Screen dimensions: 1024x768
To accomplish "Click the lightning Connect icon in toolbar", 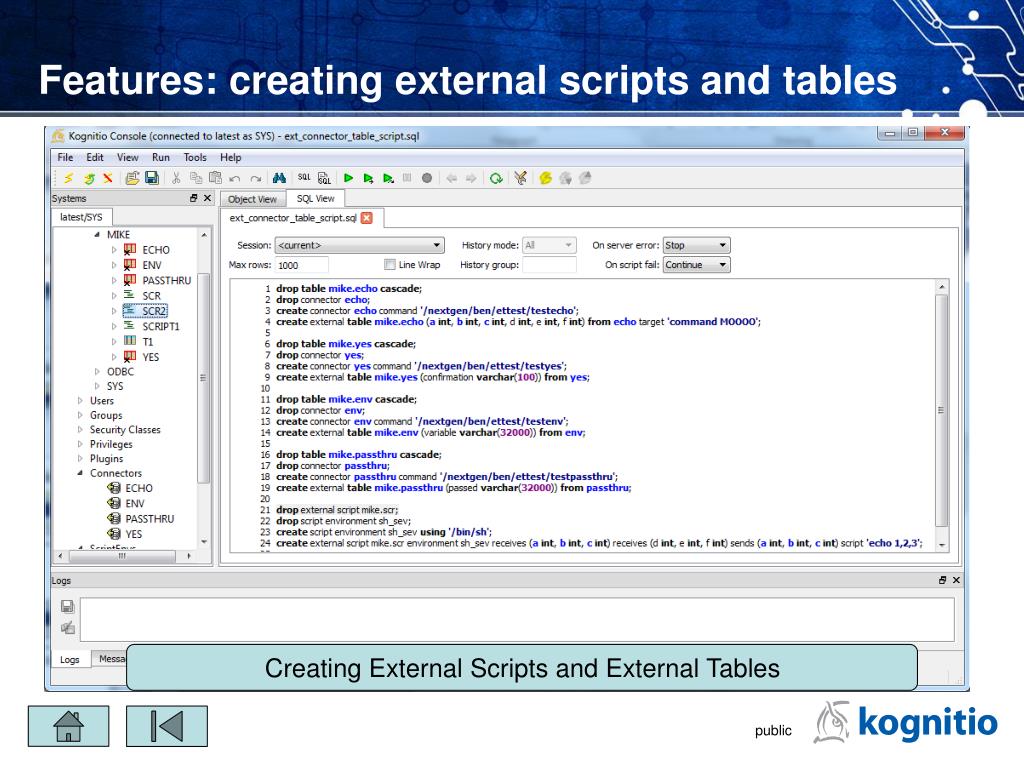I will (x=68, y=178).
